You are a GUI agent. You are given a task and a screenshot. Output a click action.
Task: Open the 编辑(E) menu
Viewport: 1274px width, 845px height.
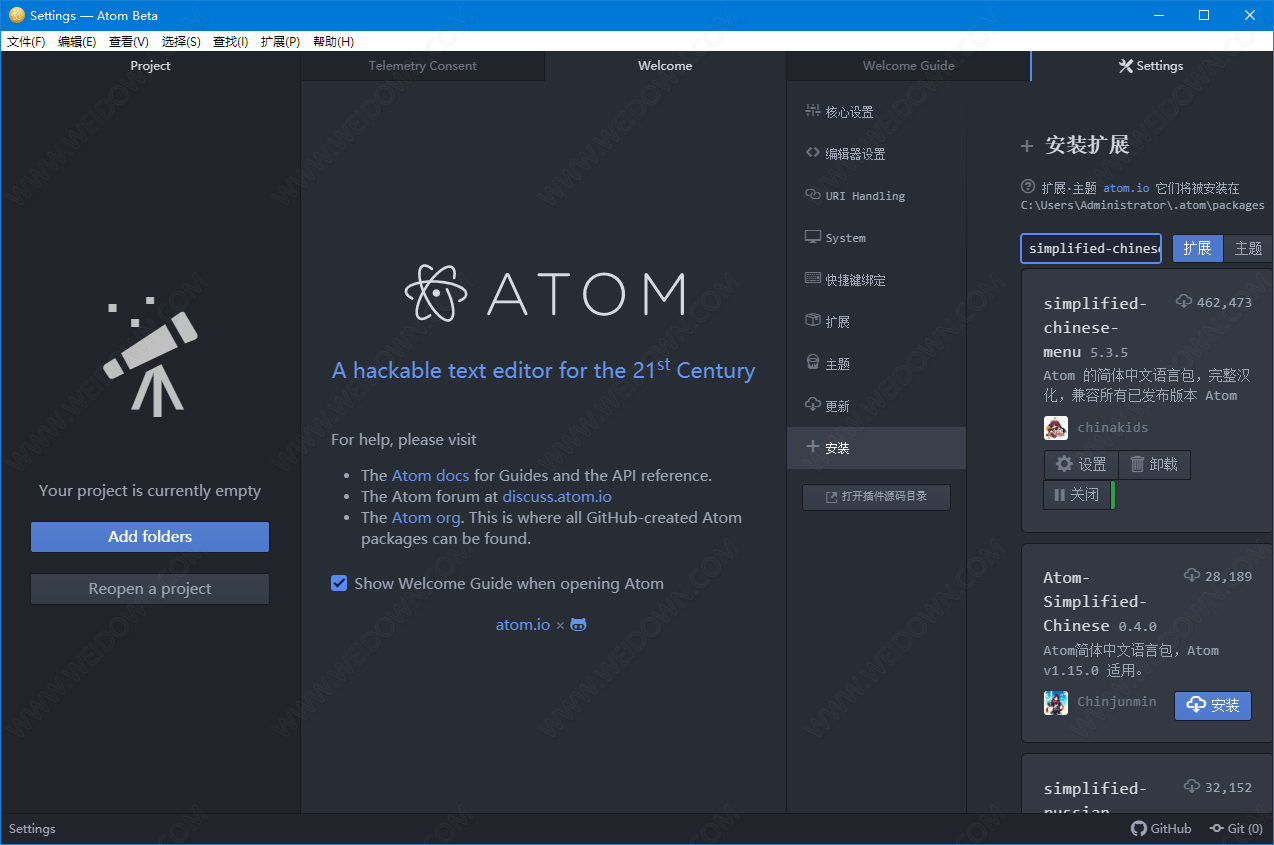tap(77, 41)
